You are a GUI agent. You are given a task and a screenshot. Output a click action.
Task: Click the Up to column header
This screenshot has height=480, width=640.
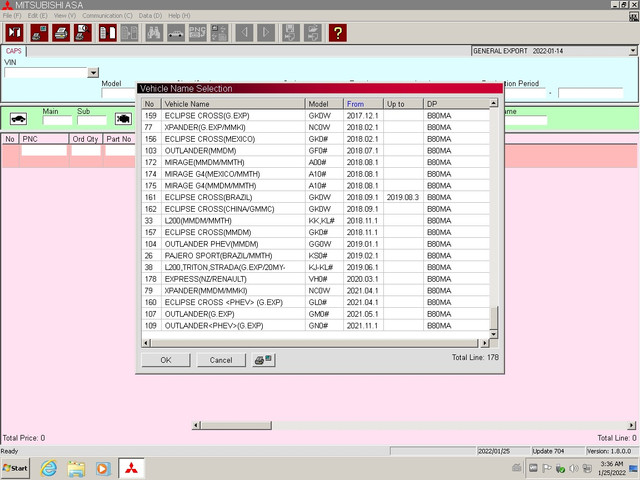(403, 104)
